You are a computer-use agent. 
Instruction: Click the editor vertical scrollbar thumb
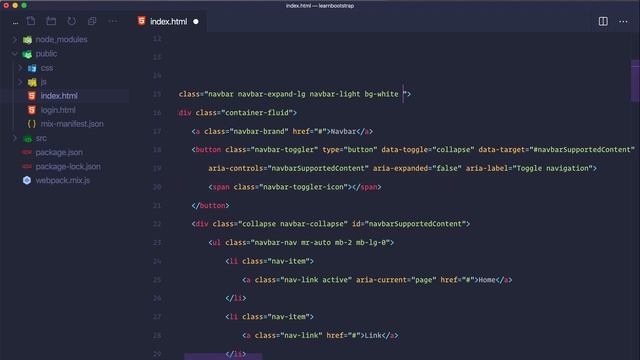coord(635,81)
